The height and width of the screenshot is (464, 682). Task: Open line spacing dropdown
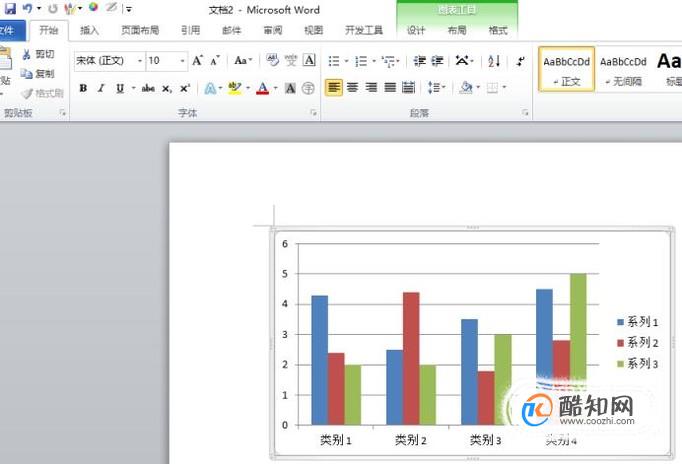436,87
